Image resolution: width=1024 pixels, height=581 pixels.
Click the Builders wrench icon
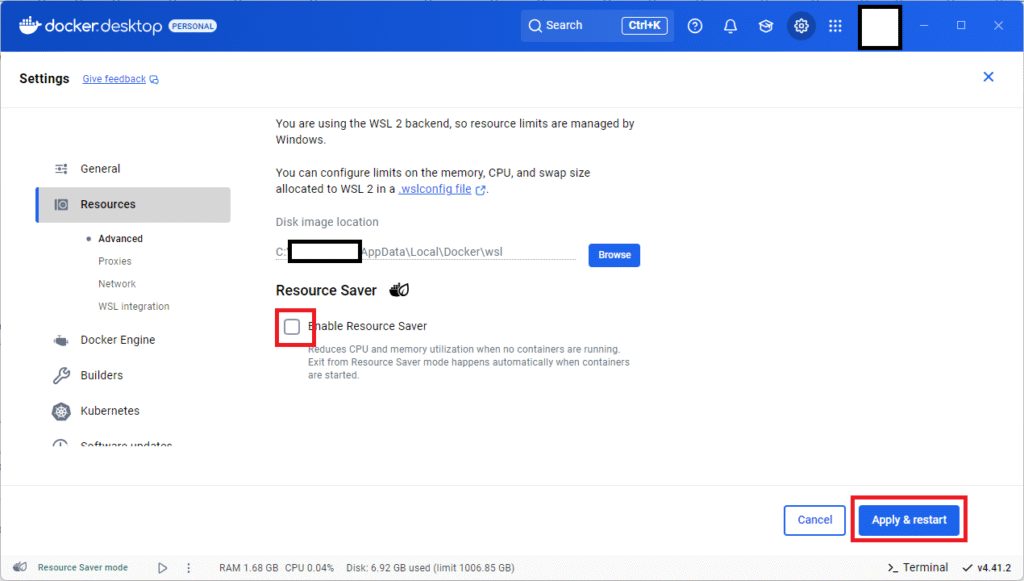61,375
